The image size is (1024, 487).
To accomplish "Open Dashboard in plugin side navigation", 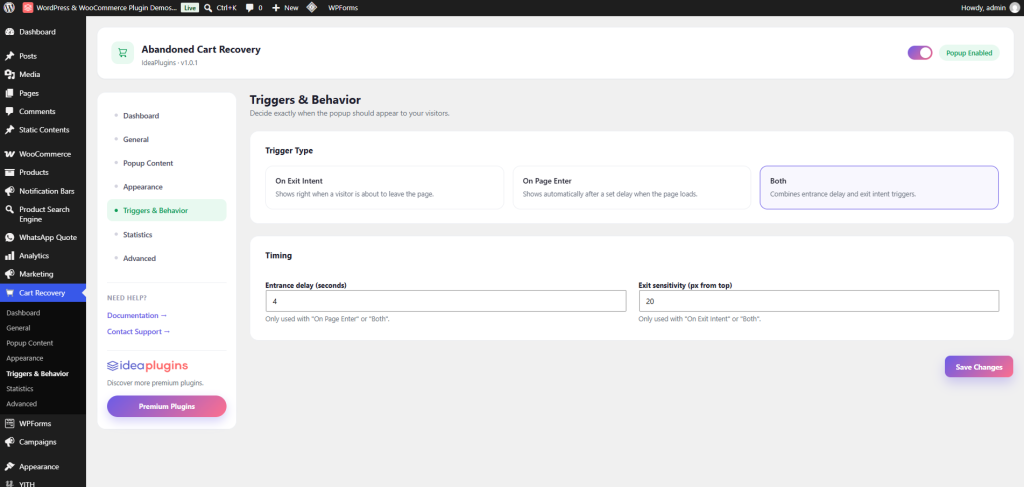I will coord(167,116).
